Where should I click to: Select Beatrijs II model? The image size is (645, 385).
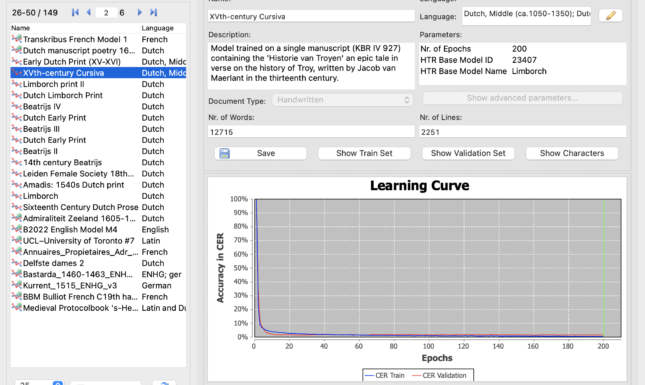click(98, 151)
